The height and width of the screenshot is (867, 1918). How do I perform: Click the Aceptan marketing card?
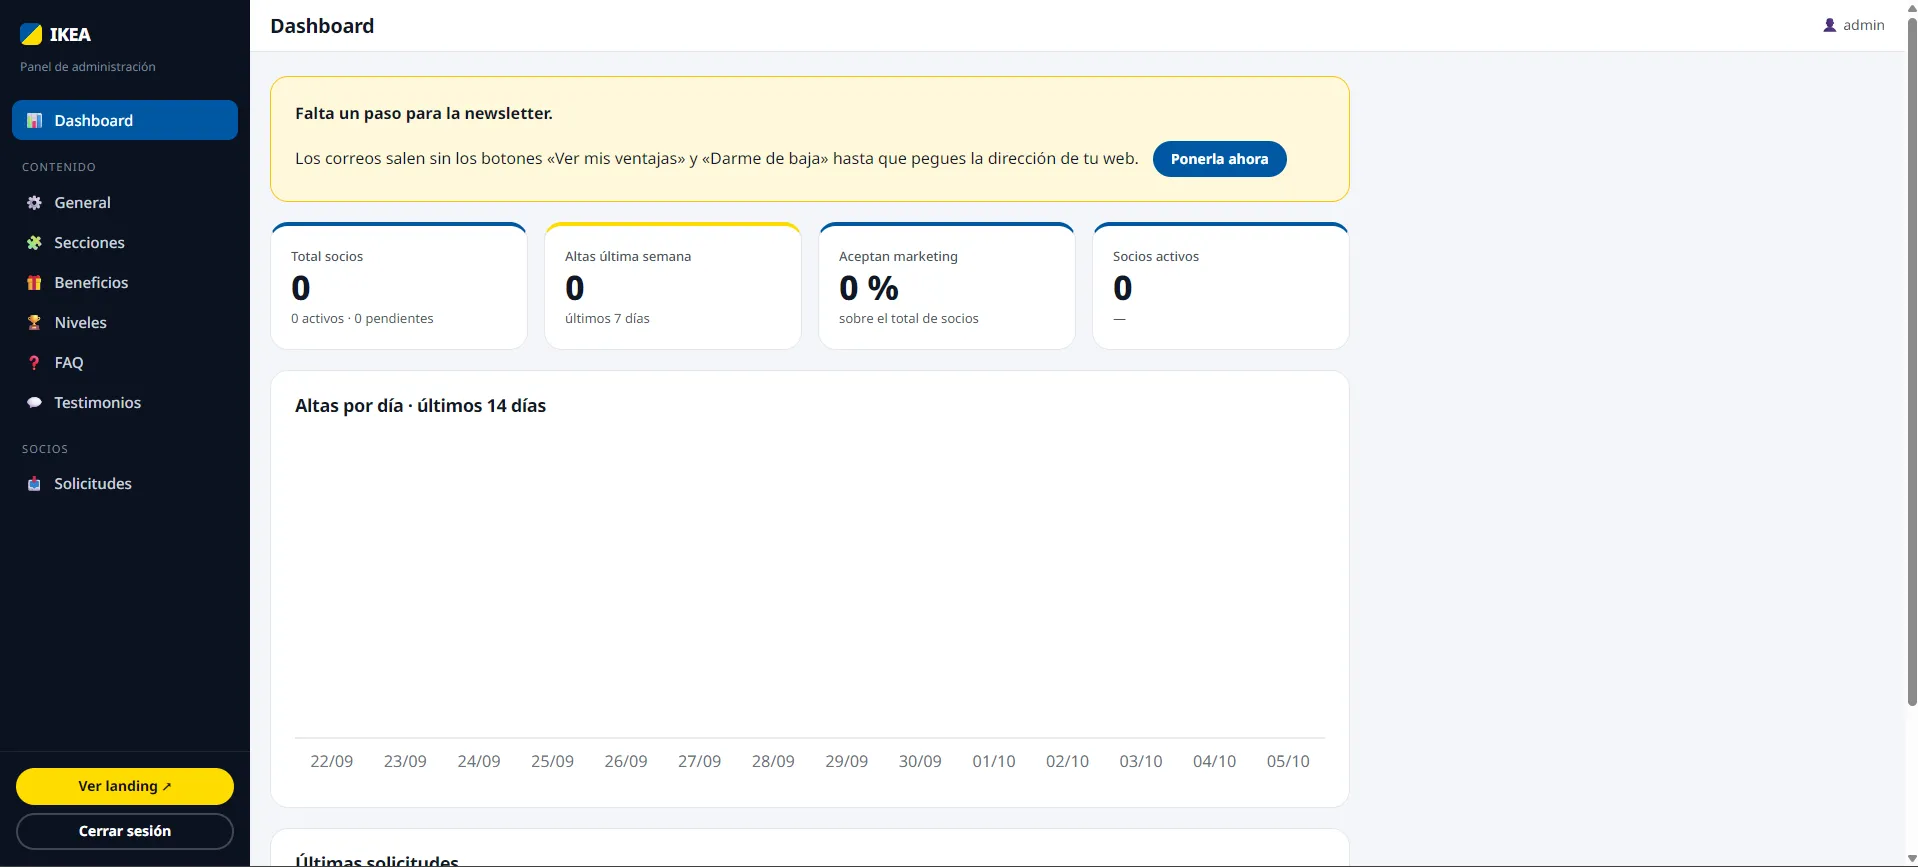click(x=947, y=286)
